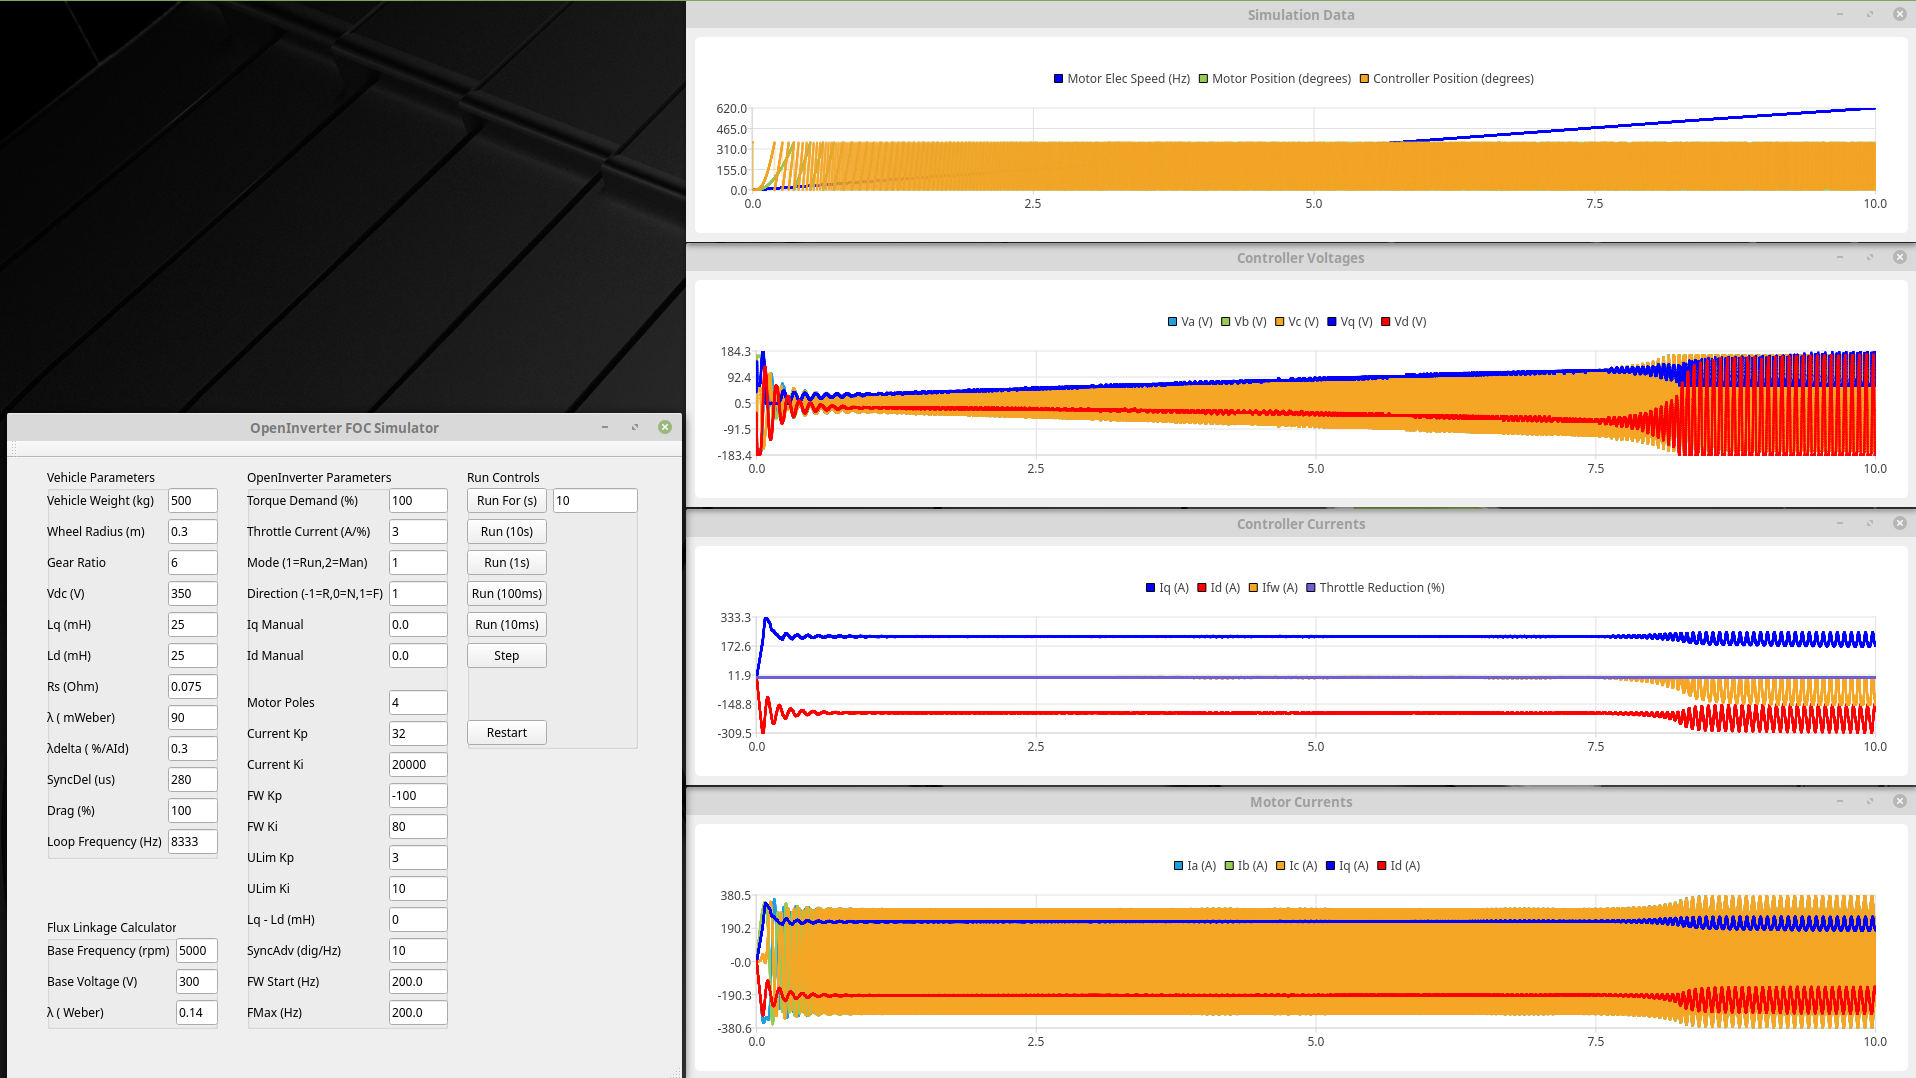1916x1078 pixels.
Task: Click the Throttle Reduction legend marker
Action: (1311, 588)
